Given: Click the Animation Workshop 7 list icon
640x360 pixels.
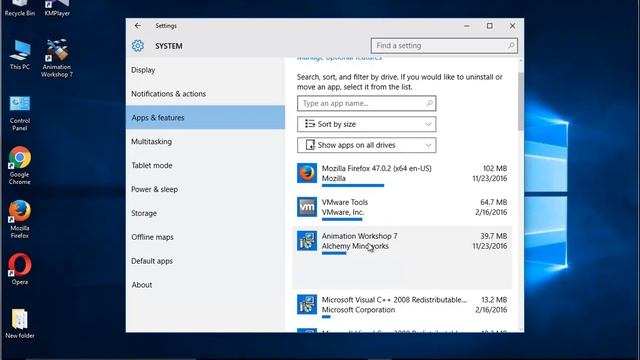Looking at the screenshot, I should pyautogui.click(x=307, y=241).
